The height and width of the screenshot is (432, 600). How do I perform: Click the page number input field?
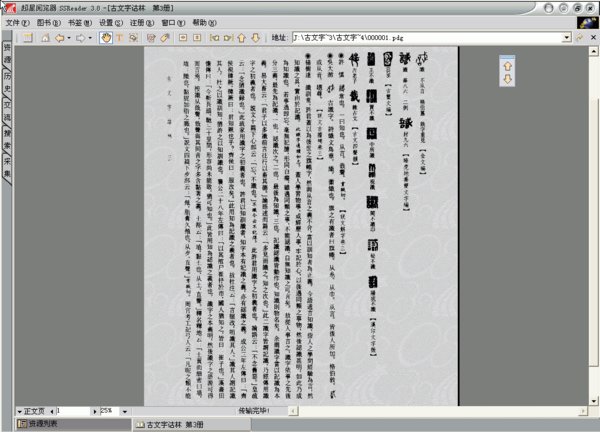[75, 411]
